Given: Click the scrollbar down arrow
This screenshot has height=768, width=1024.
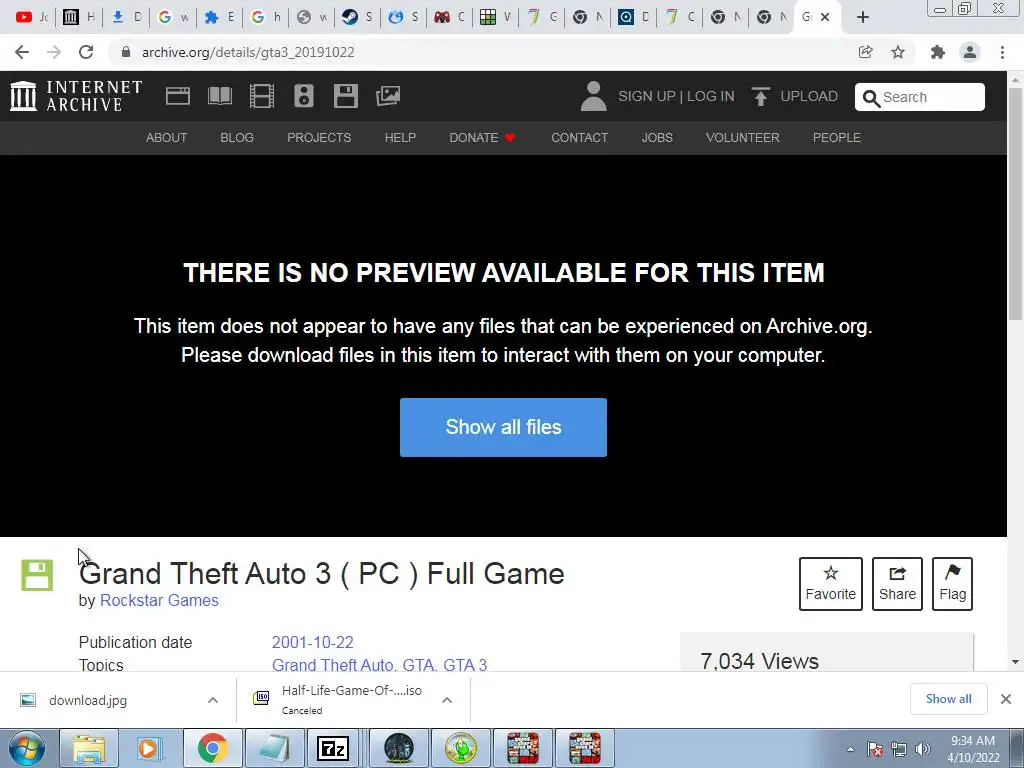Looking at the screenshot, I should point(1015,662).
